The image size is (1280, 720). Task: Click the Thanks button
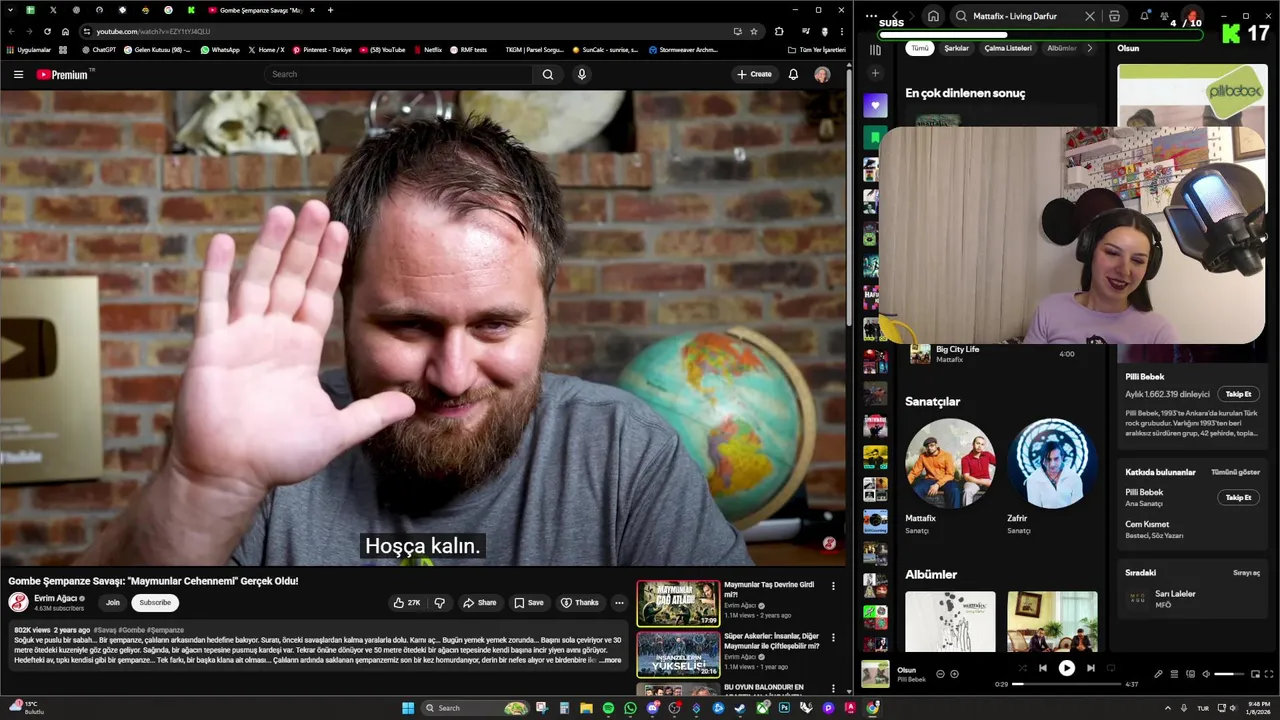[580, 603]
